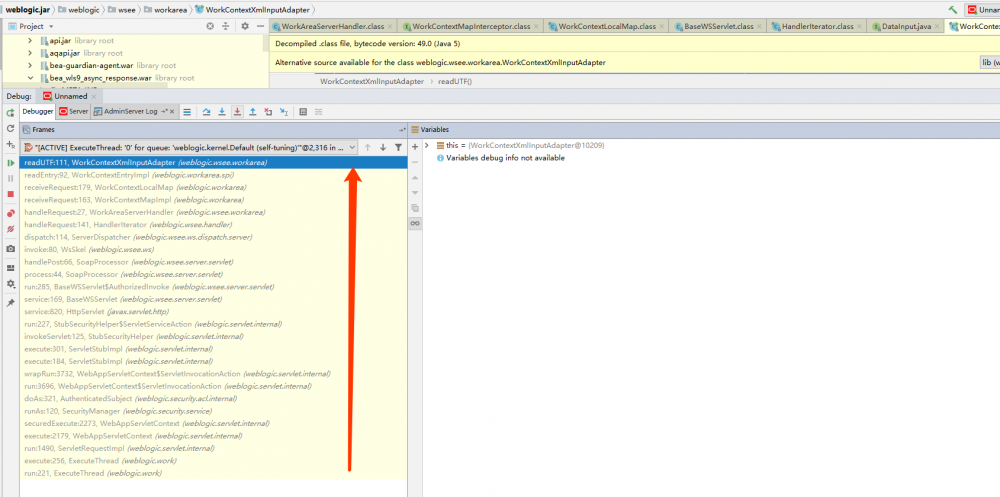Click the WorkContextXmlInputAdapter breadcrumb at top
The width and height of the screenshot is (1000, 497).
click(254, 10)
